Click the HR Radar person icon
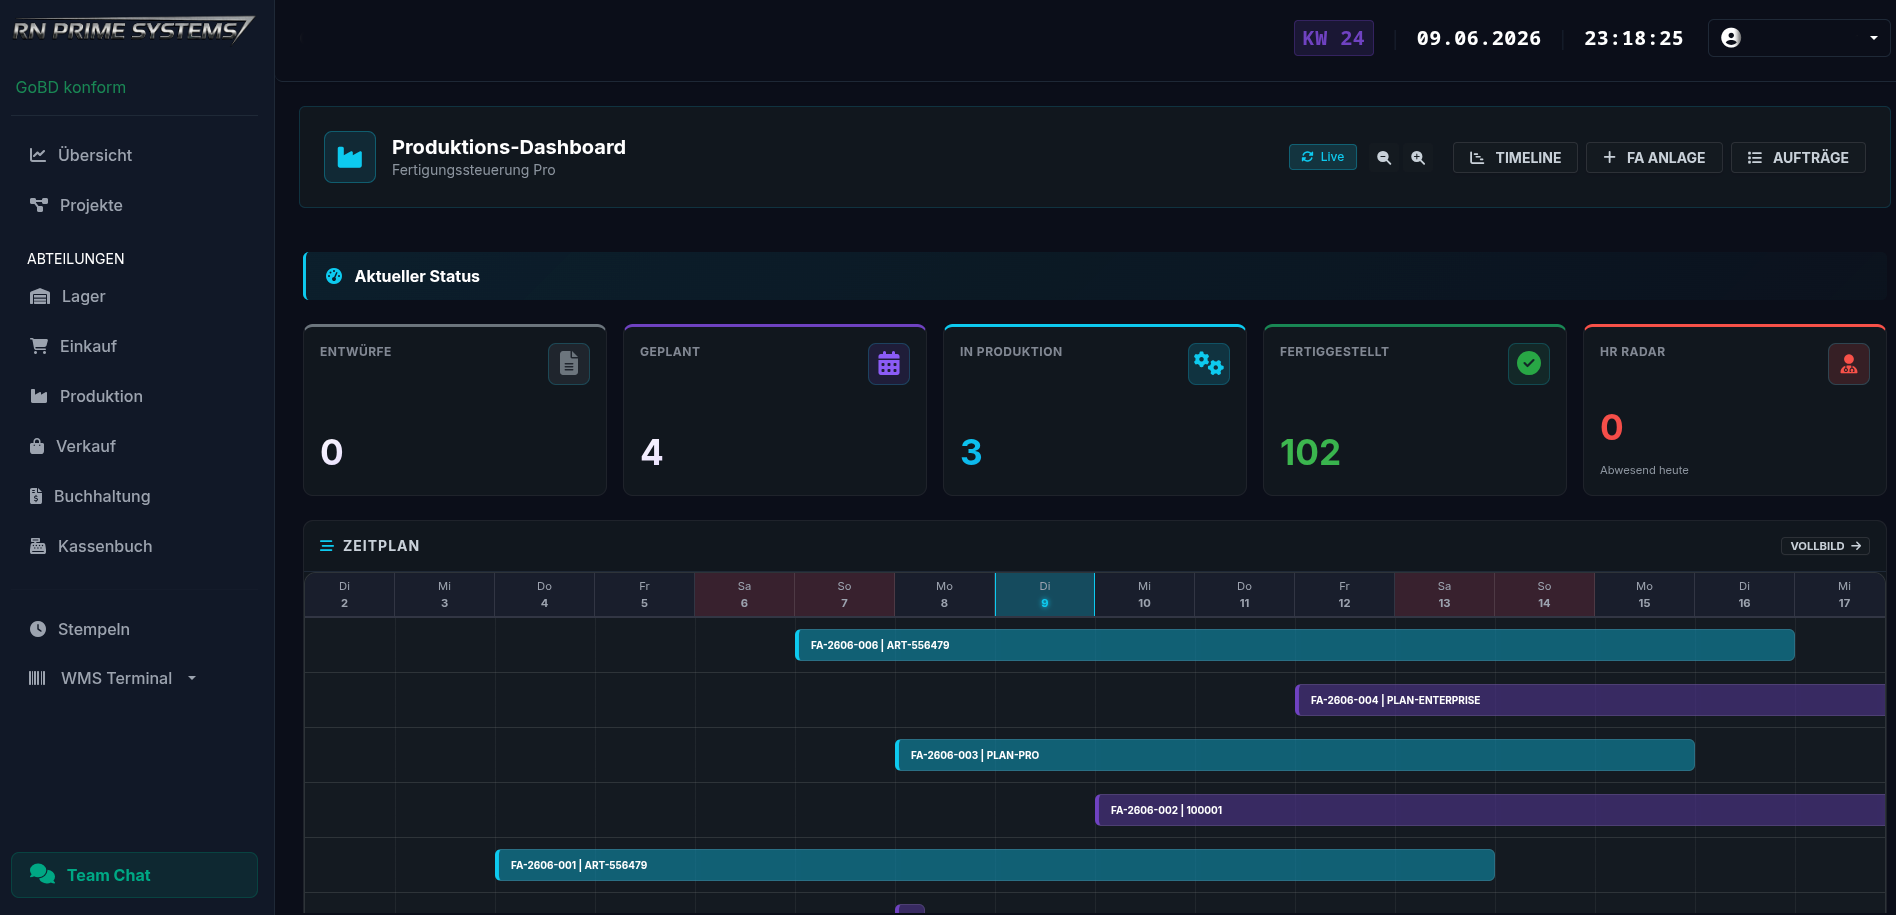 1849,364
